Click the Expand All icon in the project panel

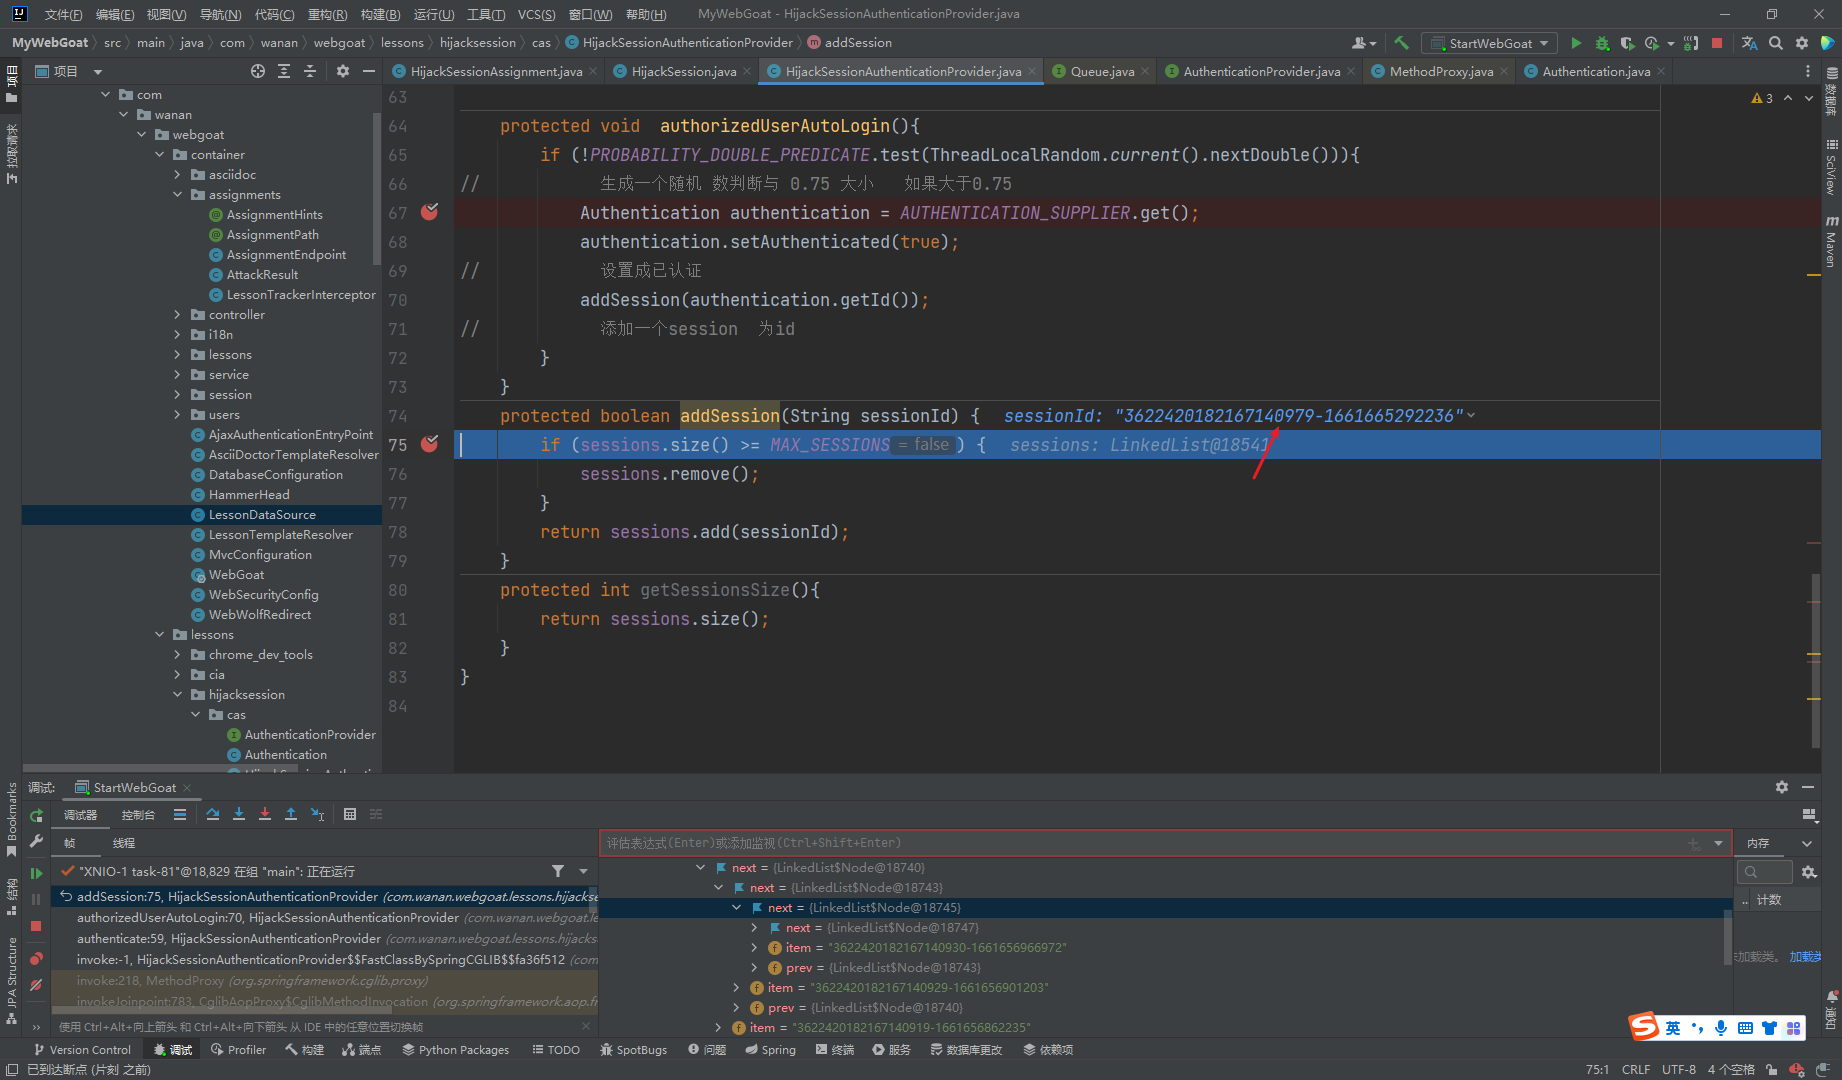(x=284, y=71)
